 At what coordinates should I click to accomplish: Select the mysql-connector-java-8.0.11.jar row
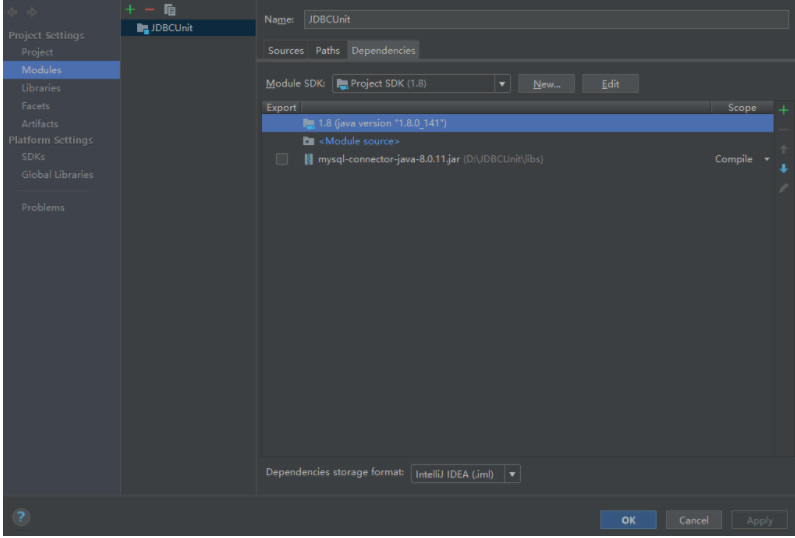[x=518, y=159]
